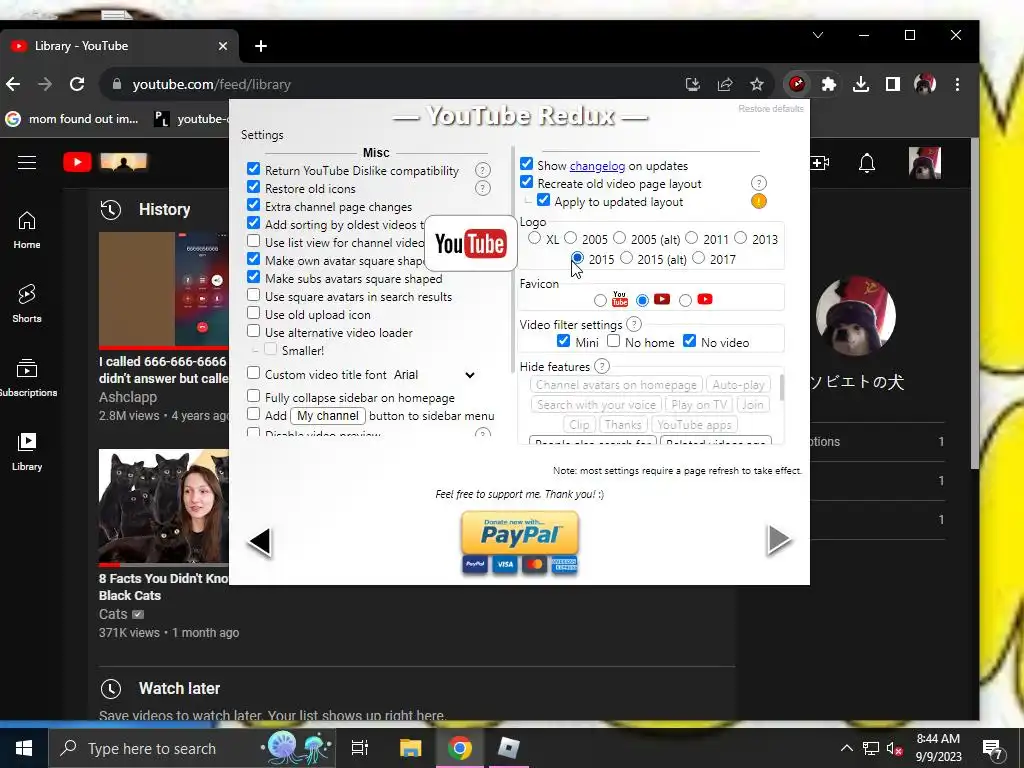Open the Chrome extensions puzzle icon
Viewport: 1024px width, 768px height.
829,84
